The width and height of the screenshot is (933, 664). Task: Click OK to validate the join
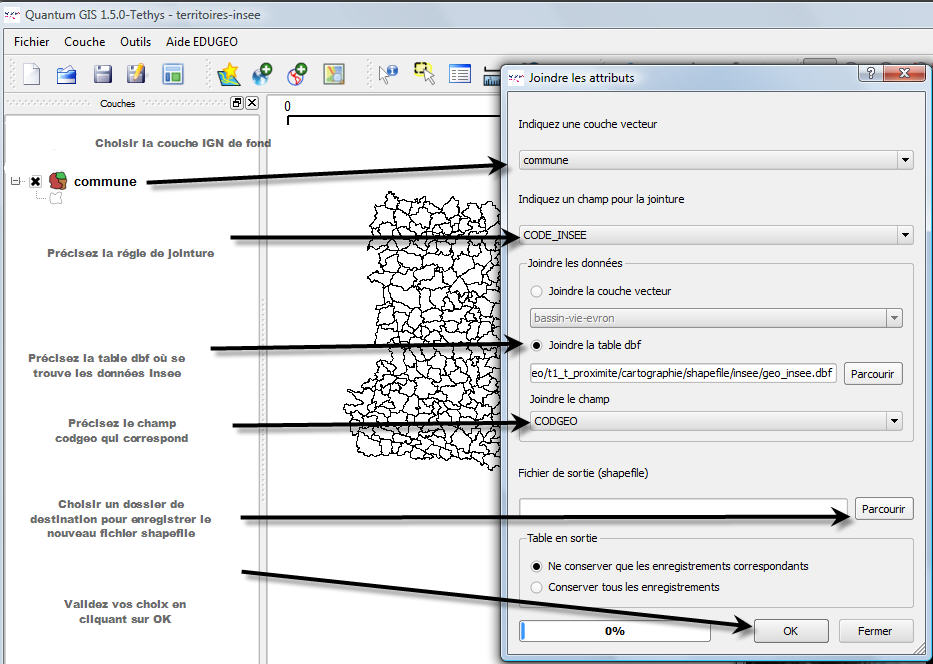tap(790, 631)
